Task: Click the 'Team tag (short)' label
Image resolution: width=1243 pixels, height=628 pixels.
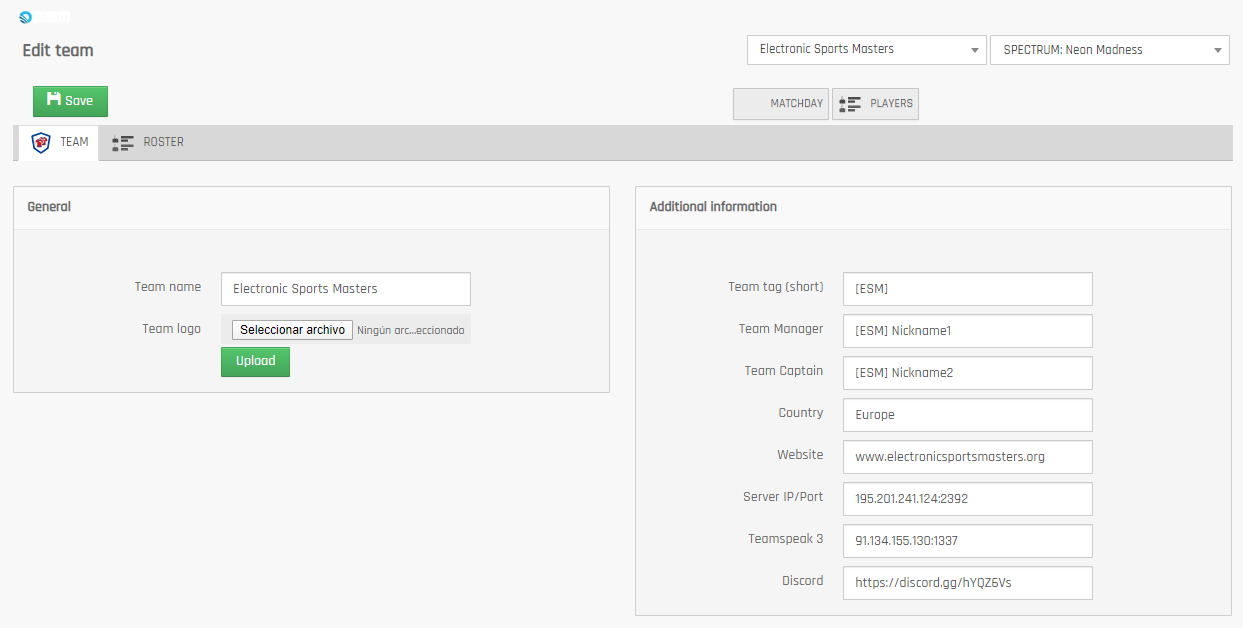Action: (x=776, y=287)
